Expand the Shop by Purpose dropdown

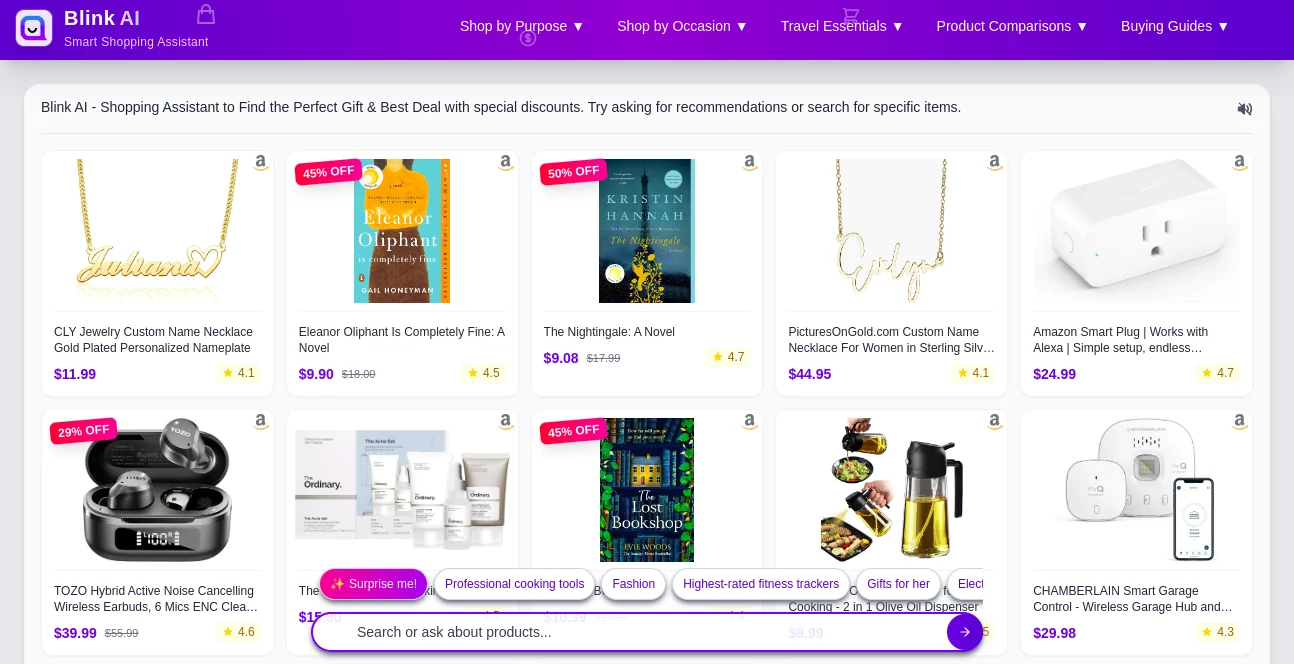point(520,26)
